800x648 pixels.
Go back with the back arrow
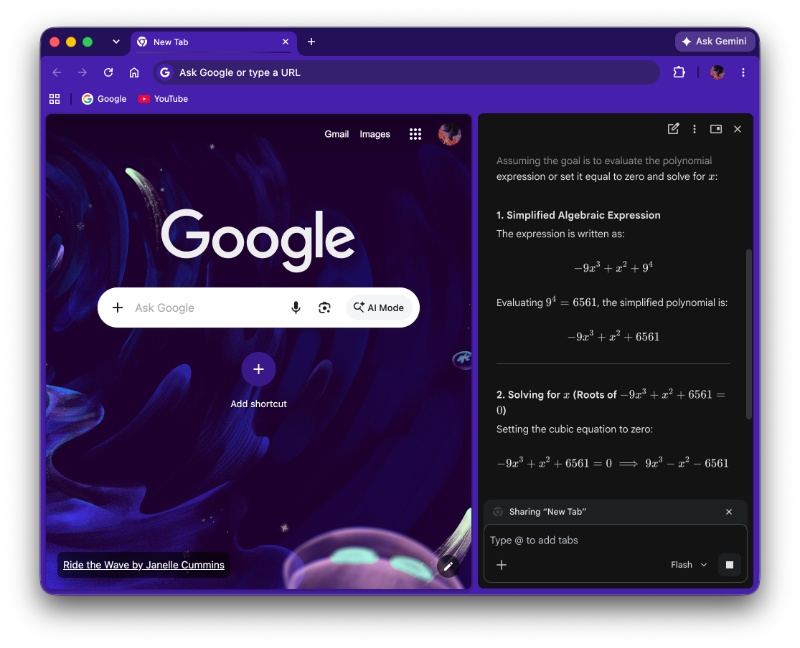pyautogui.click(x=57, y=72)
